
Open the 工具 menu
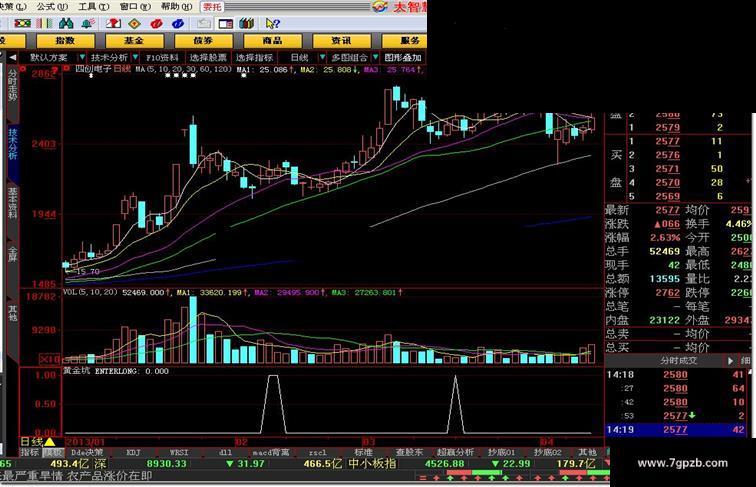tap(93, 7)
